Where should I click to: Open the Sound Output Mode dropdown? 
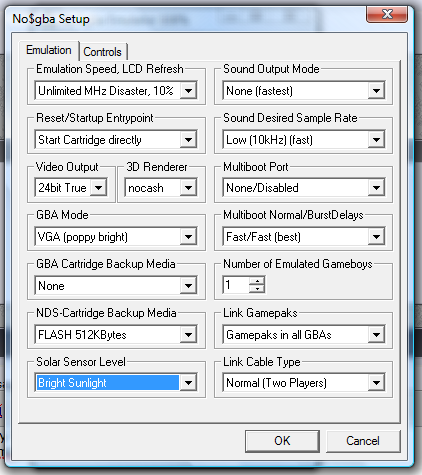pyautogui.click(x=304, y=90)
